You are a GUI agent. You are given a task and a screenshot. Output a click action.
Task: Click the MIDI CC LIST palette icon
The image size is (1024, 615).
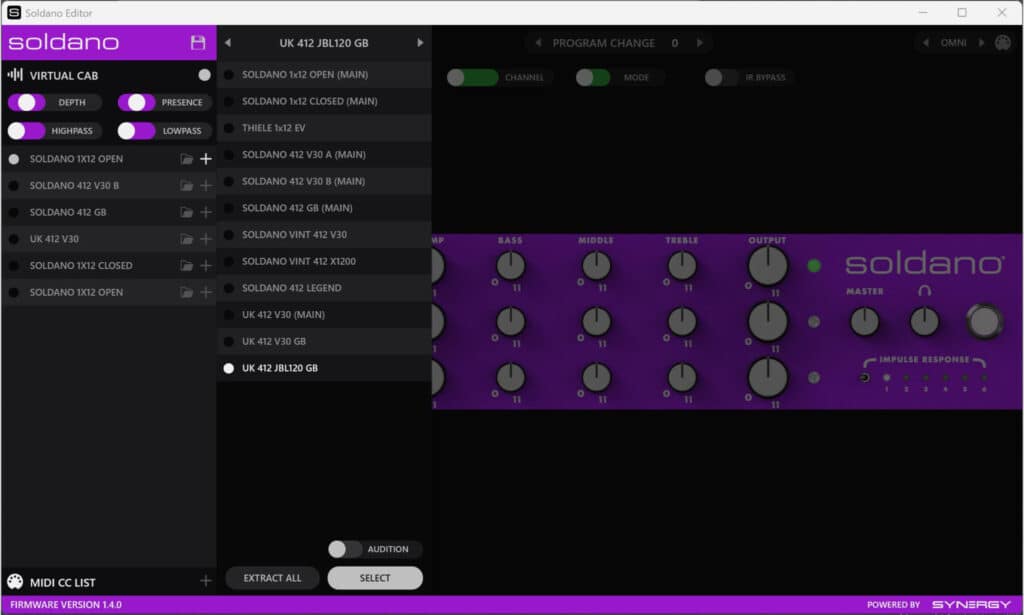click(15, 582)
